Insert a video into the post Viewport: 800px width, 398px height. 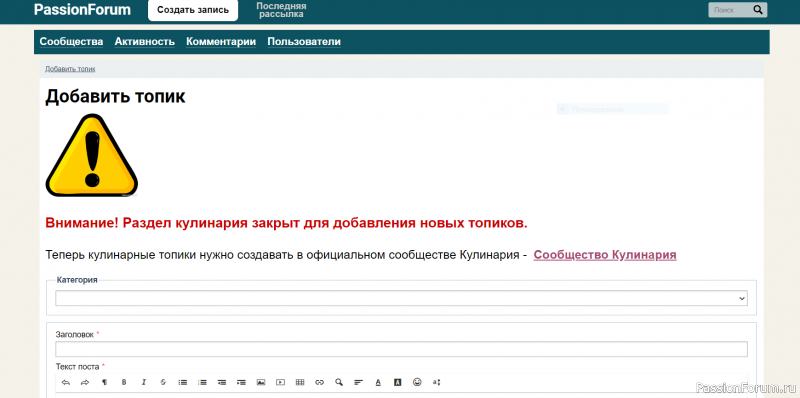click(x=280, y=382)
